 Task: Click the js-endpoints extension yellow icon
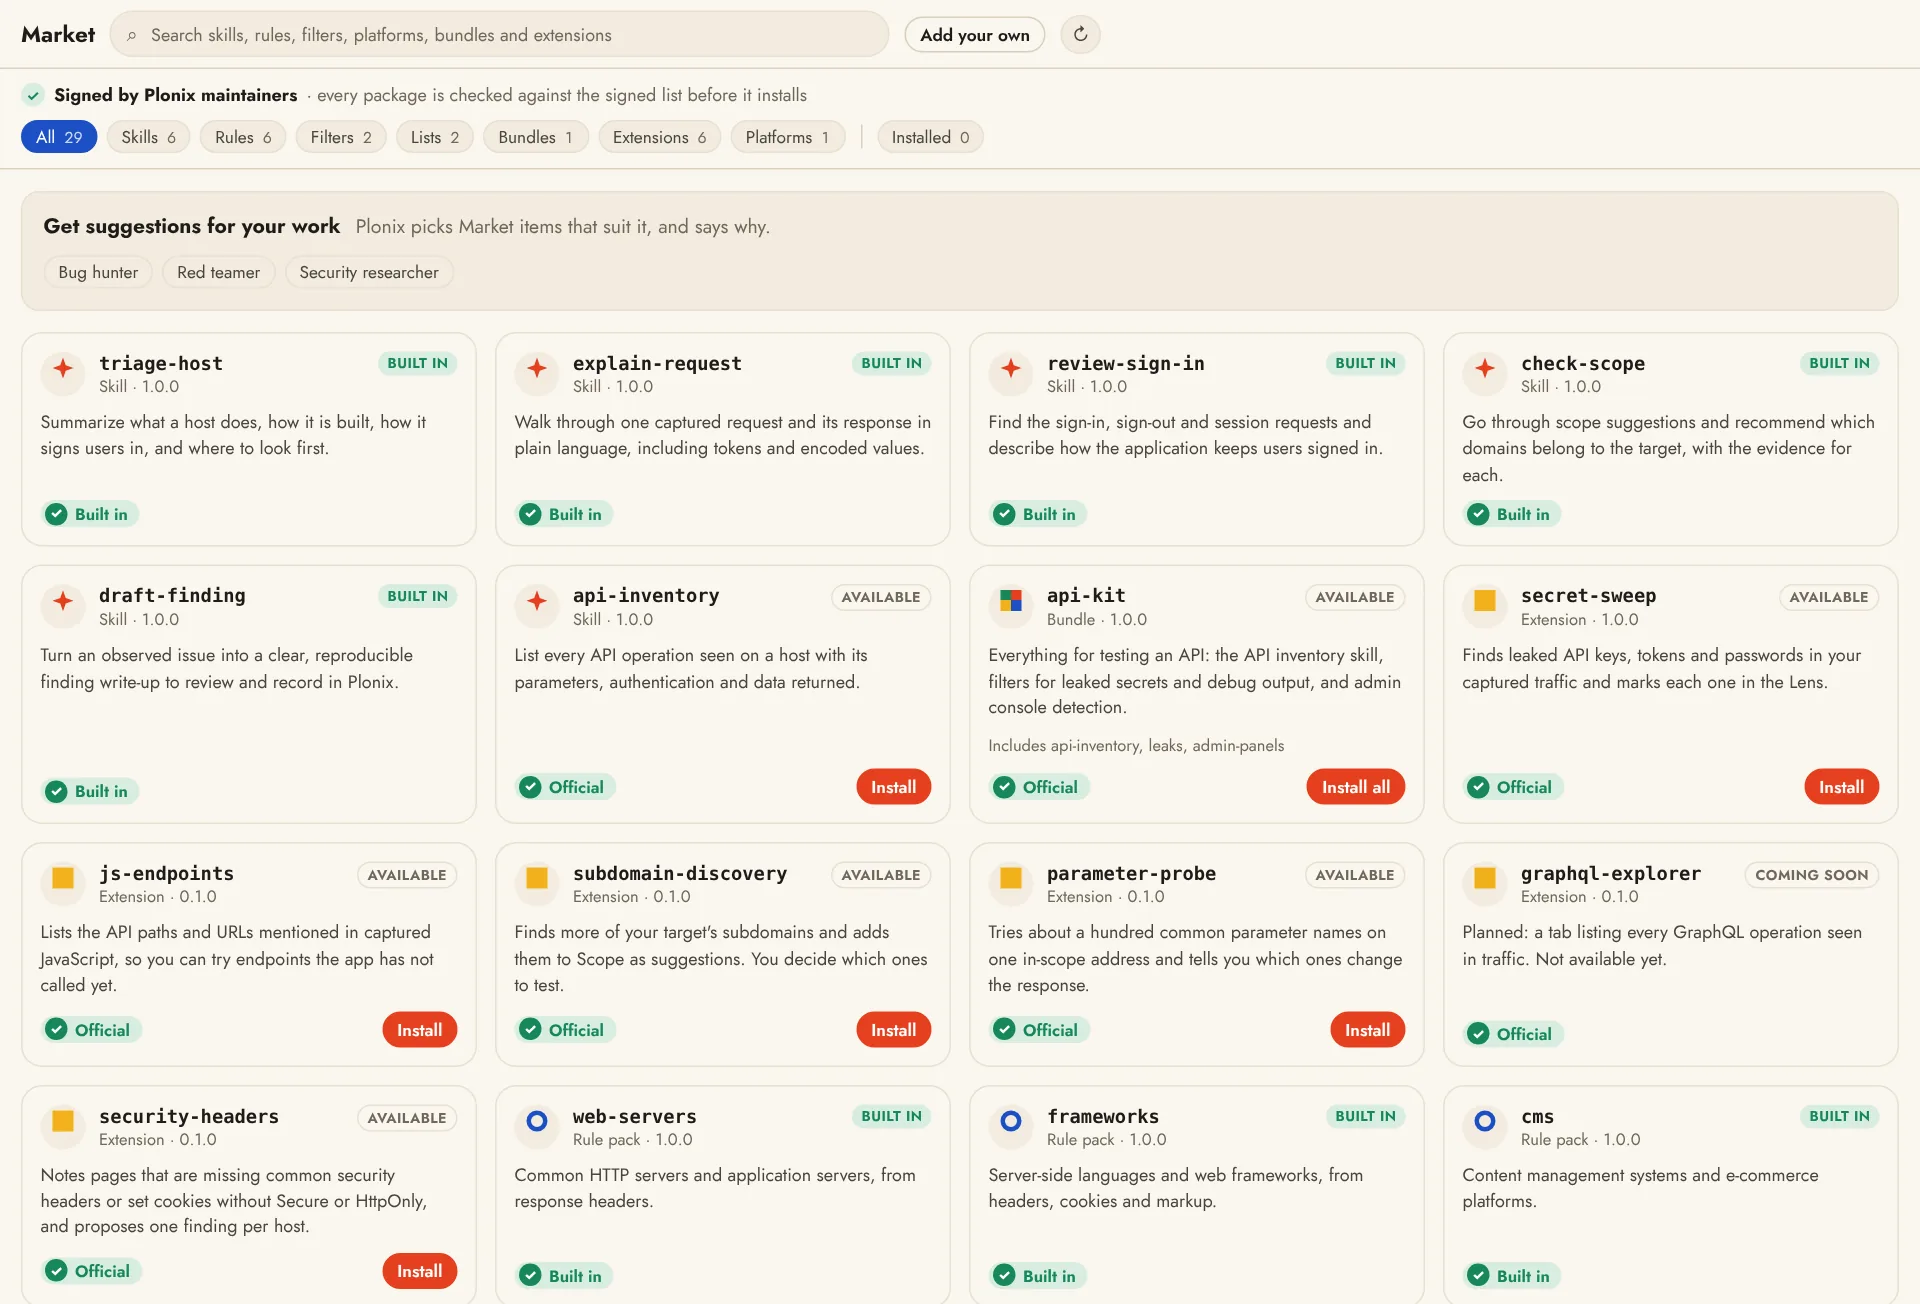(63, 880)
